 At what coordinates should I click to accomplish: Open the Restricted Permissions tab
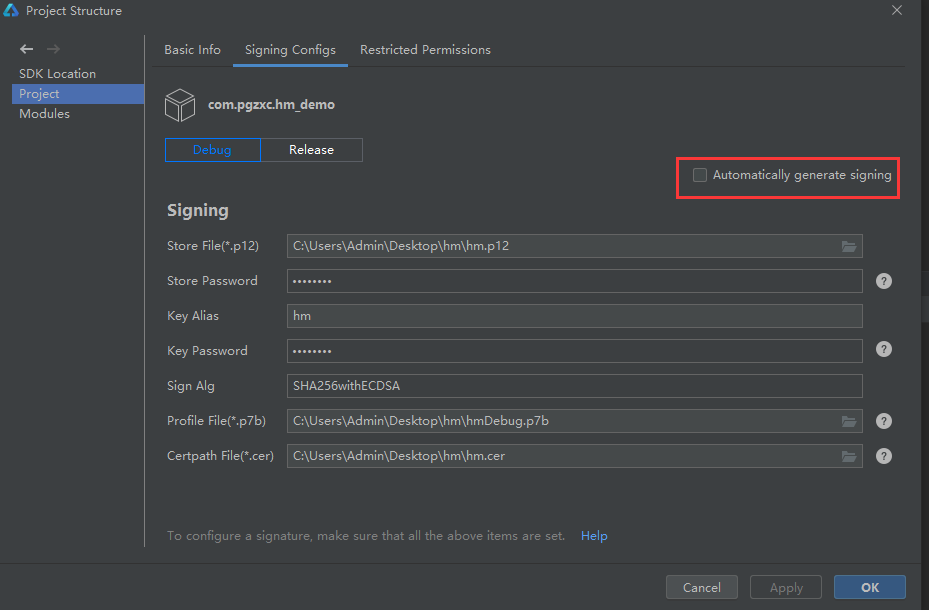(x=425, y=50)
